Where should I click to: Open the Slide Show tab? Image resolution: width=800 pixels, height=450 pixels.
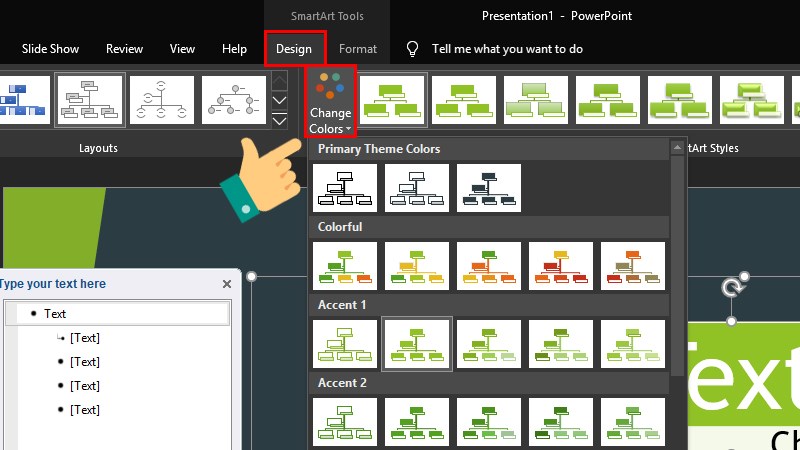(x=50, y=49)
